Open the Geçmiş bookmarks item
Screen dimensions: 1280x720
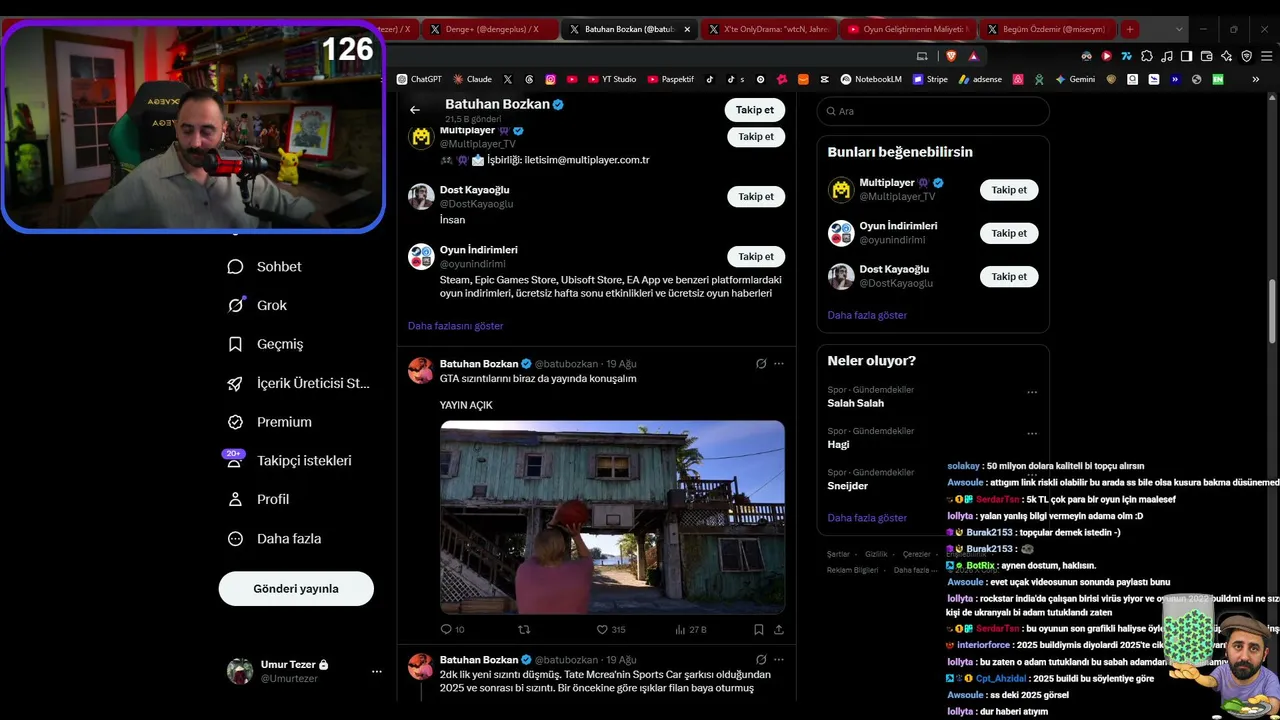(266, 344)
